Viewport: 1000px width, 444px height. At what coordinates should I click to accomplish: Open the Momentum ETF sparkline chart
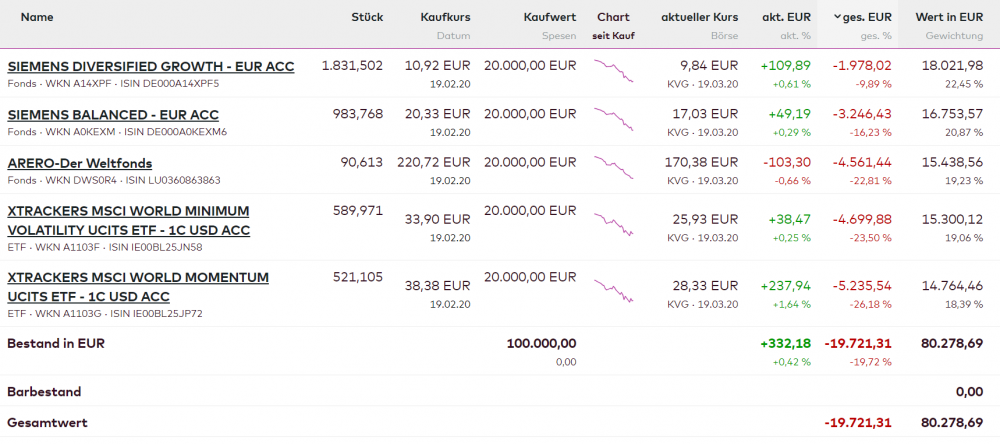point(613,289)
